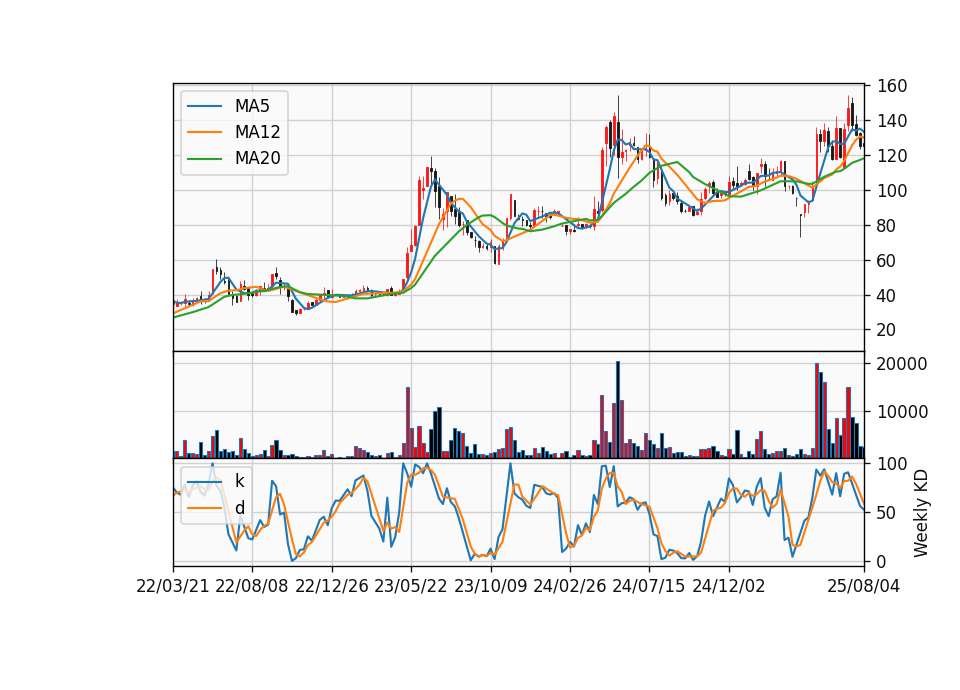Click the 50 tick on KD axis
The width and height of the screenshot is (960, 690).
pyautogui.click(x=887, y=512)
